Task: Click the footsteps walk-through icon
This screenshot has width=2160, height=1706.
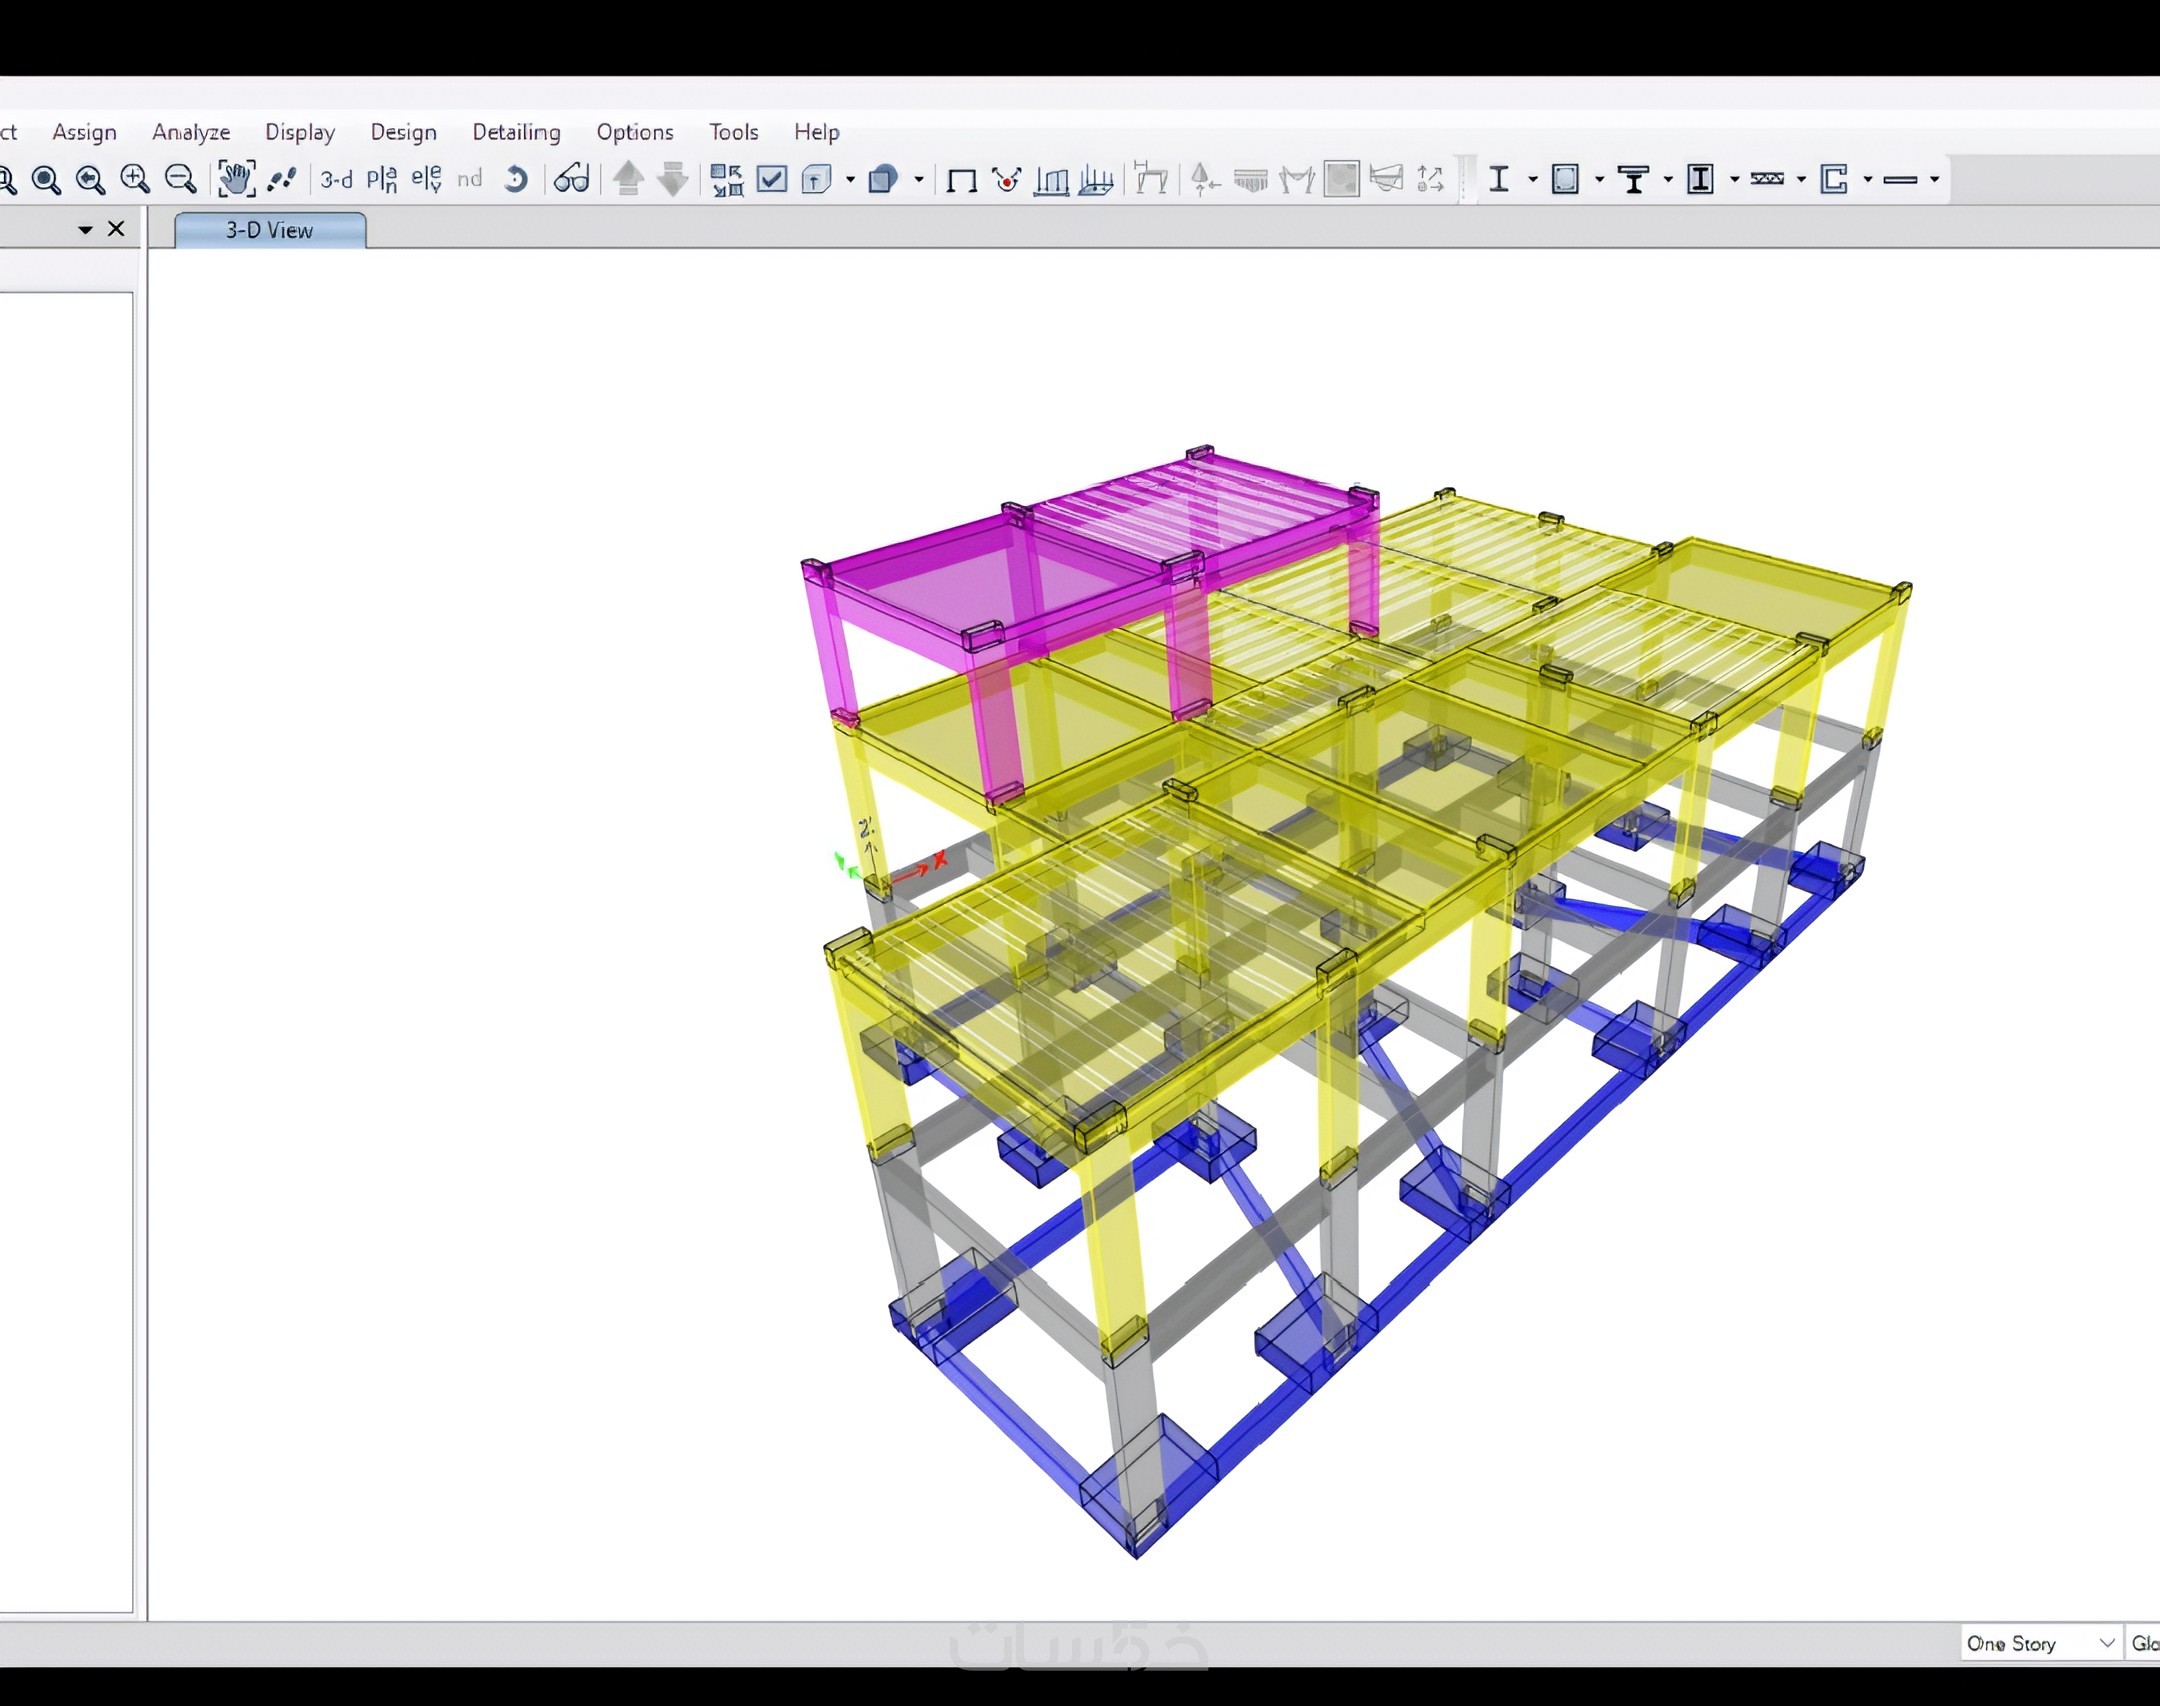Action: [x=282, y=179]
